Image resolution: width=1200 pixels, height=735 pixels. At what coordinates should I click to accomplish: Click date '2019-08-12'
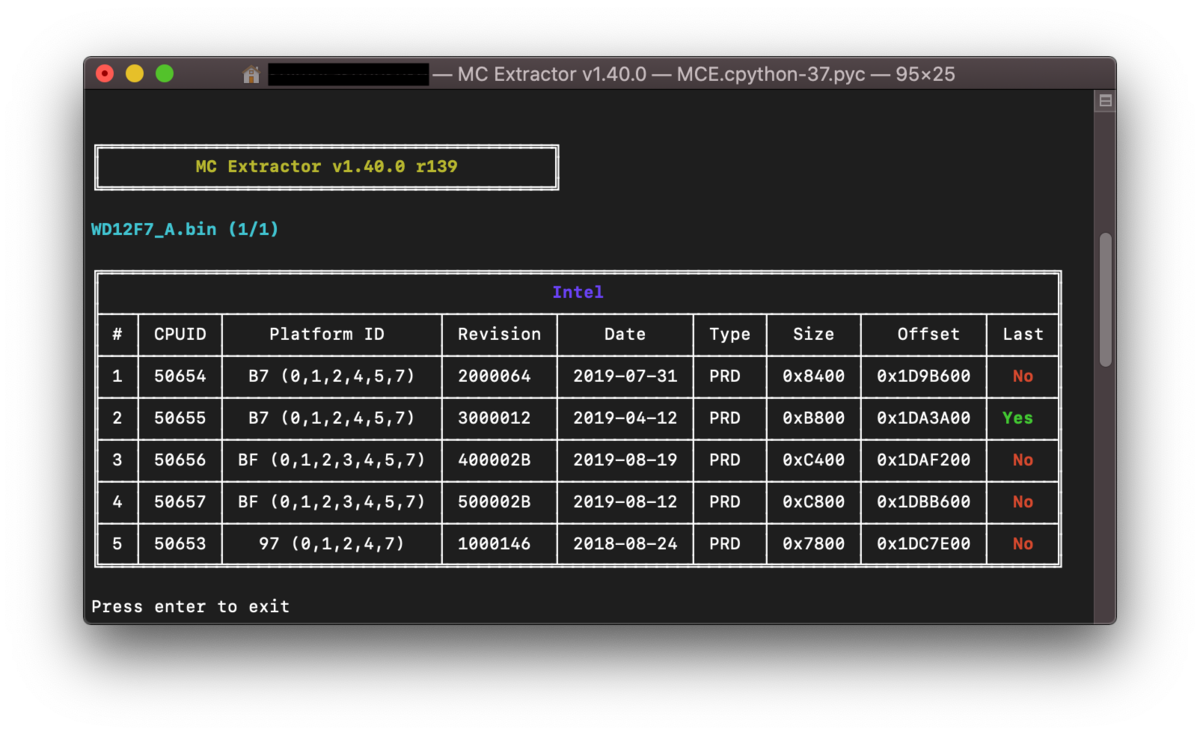[625, 502]
